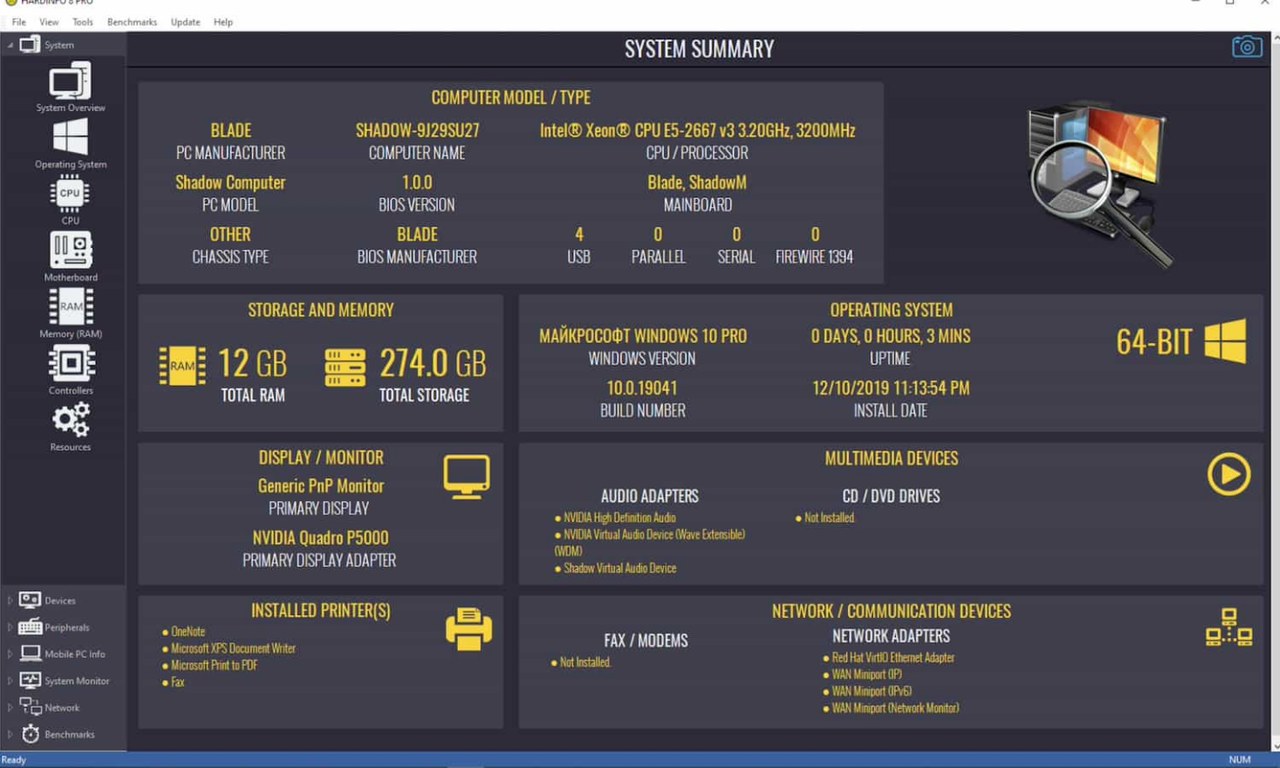Viewport: 1280px width, 768px height.
Task: Open the View menu
Action: pos(49,22)
